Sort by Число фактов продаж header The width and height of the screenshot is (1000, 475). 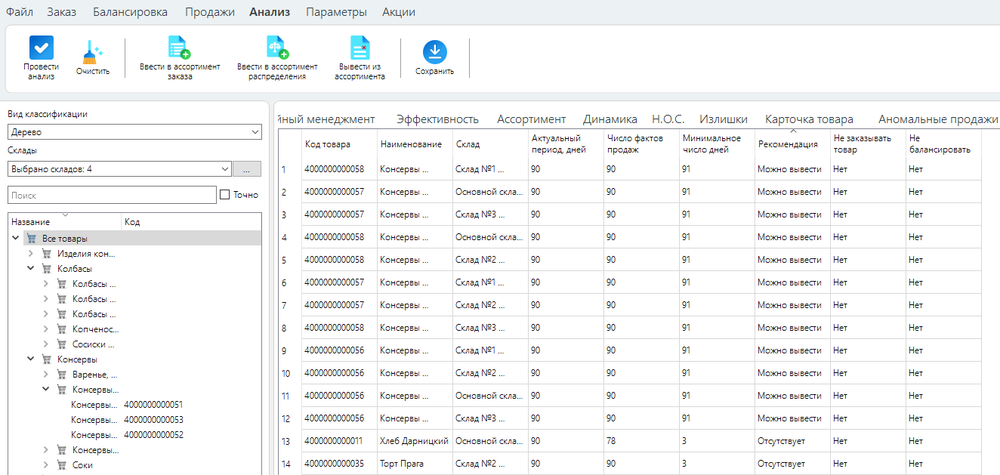(x=641, y=144)
